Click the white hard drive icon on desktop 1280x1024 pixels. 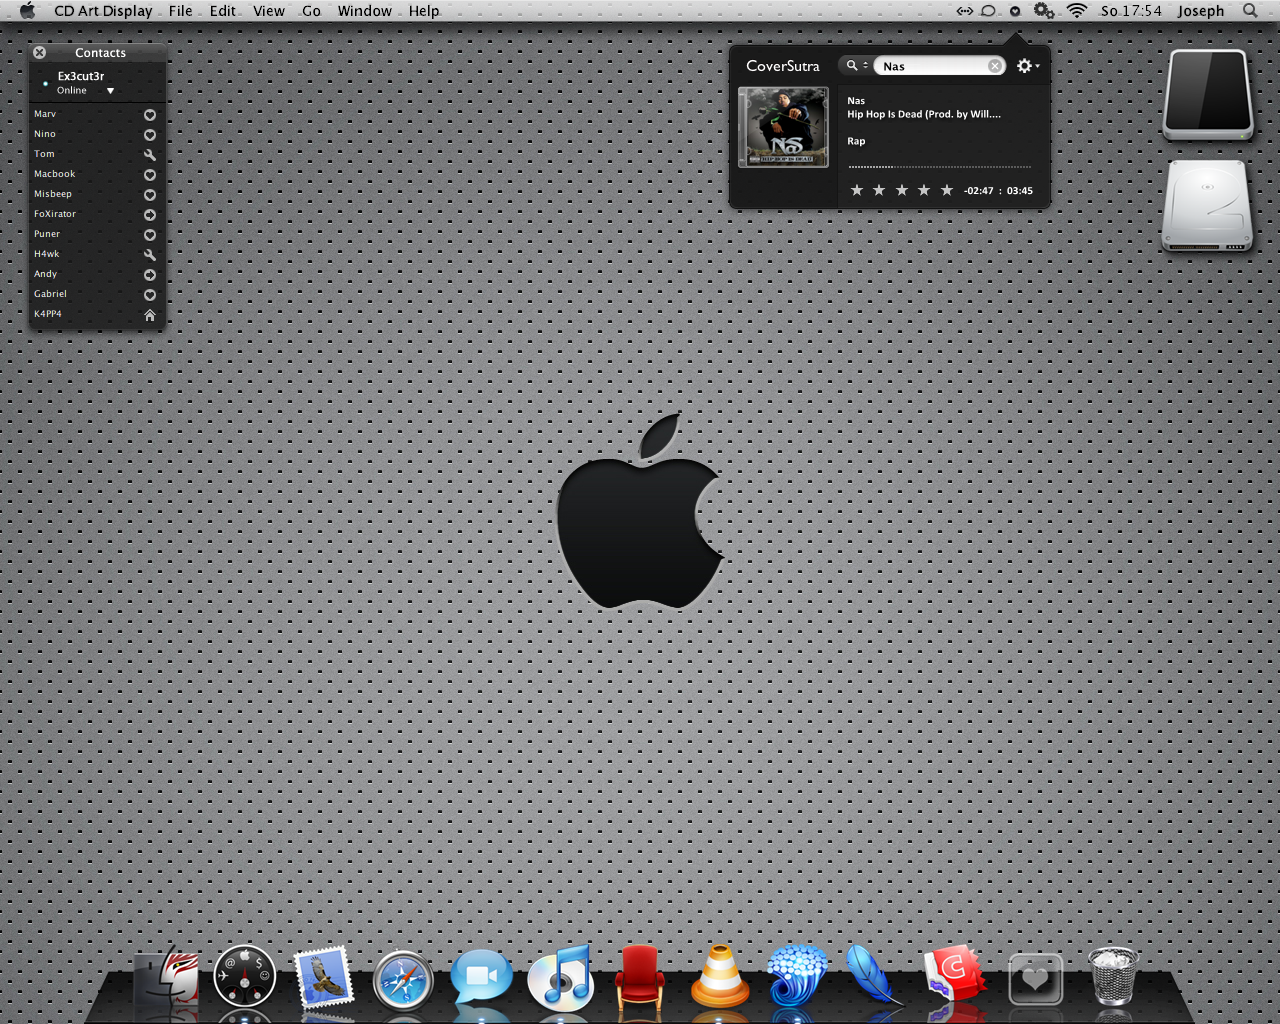[1208, 206]
